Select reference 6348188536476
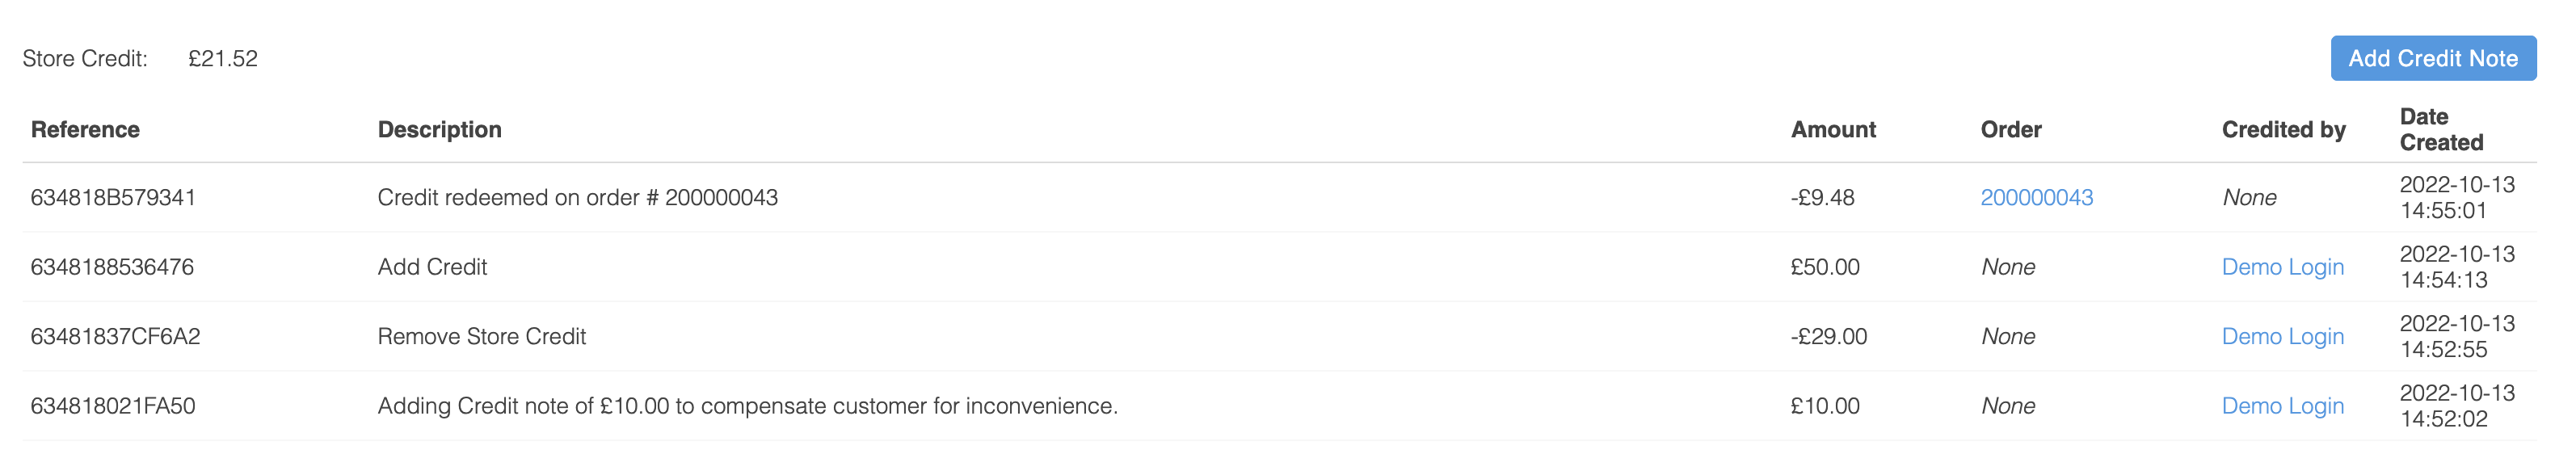 [x=112, y=267]
